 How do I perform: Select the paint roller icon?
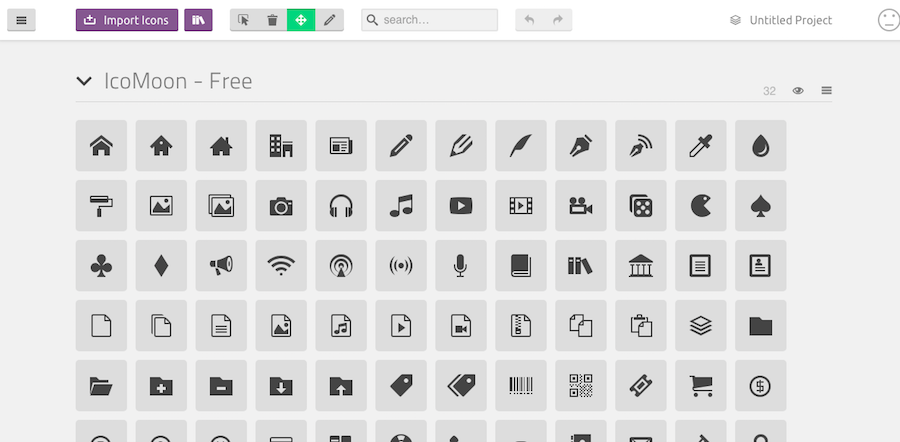[101, 206]
